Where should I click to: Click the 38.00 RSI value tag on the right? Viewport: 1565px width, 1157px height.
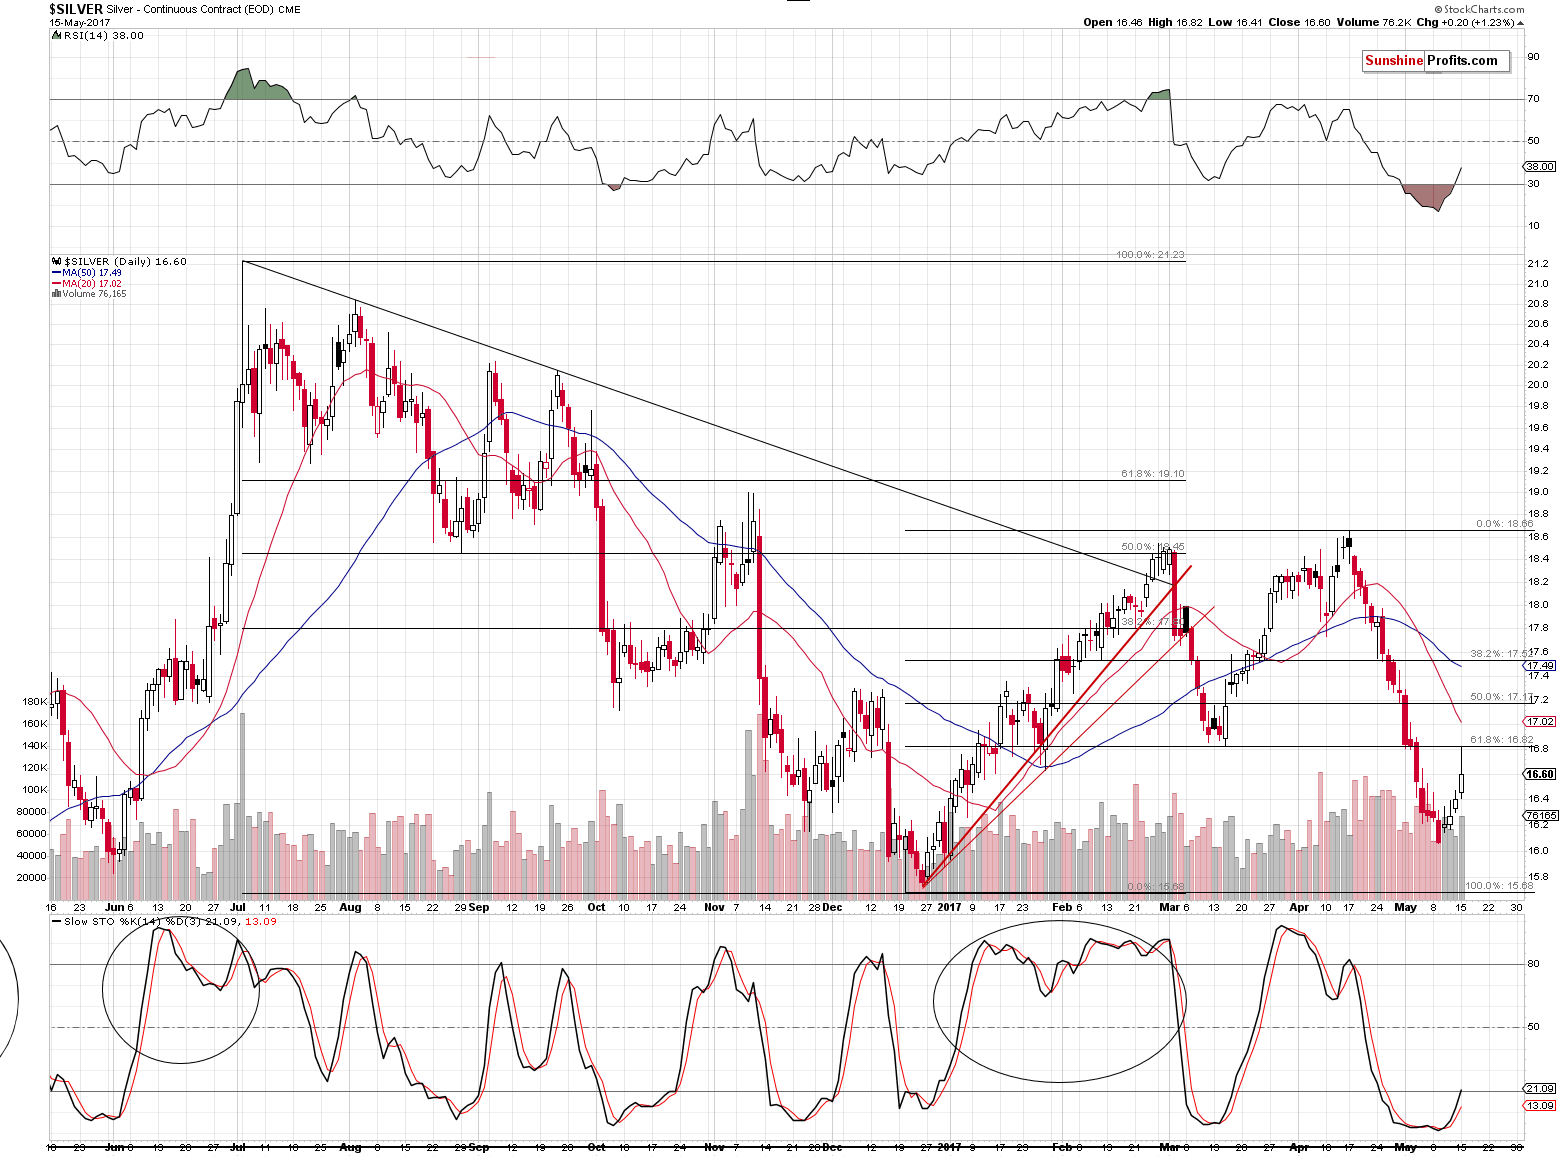pyautogui.click(x=1540, y=167)
